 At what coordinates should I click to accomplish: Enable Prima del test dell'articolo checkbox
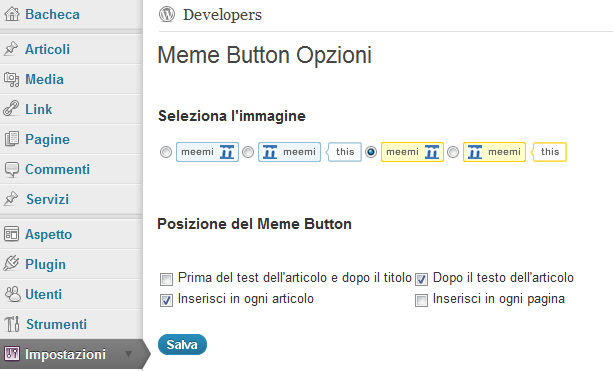tap(166, 279)
